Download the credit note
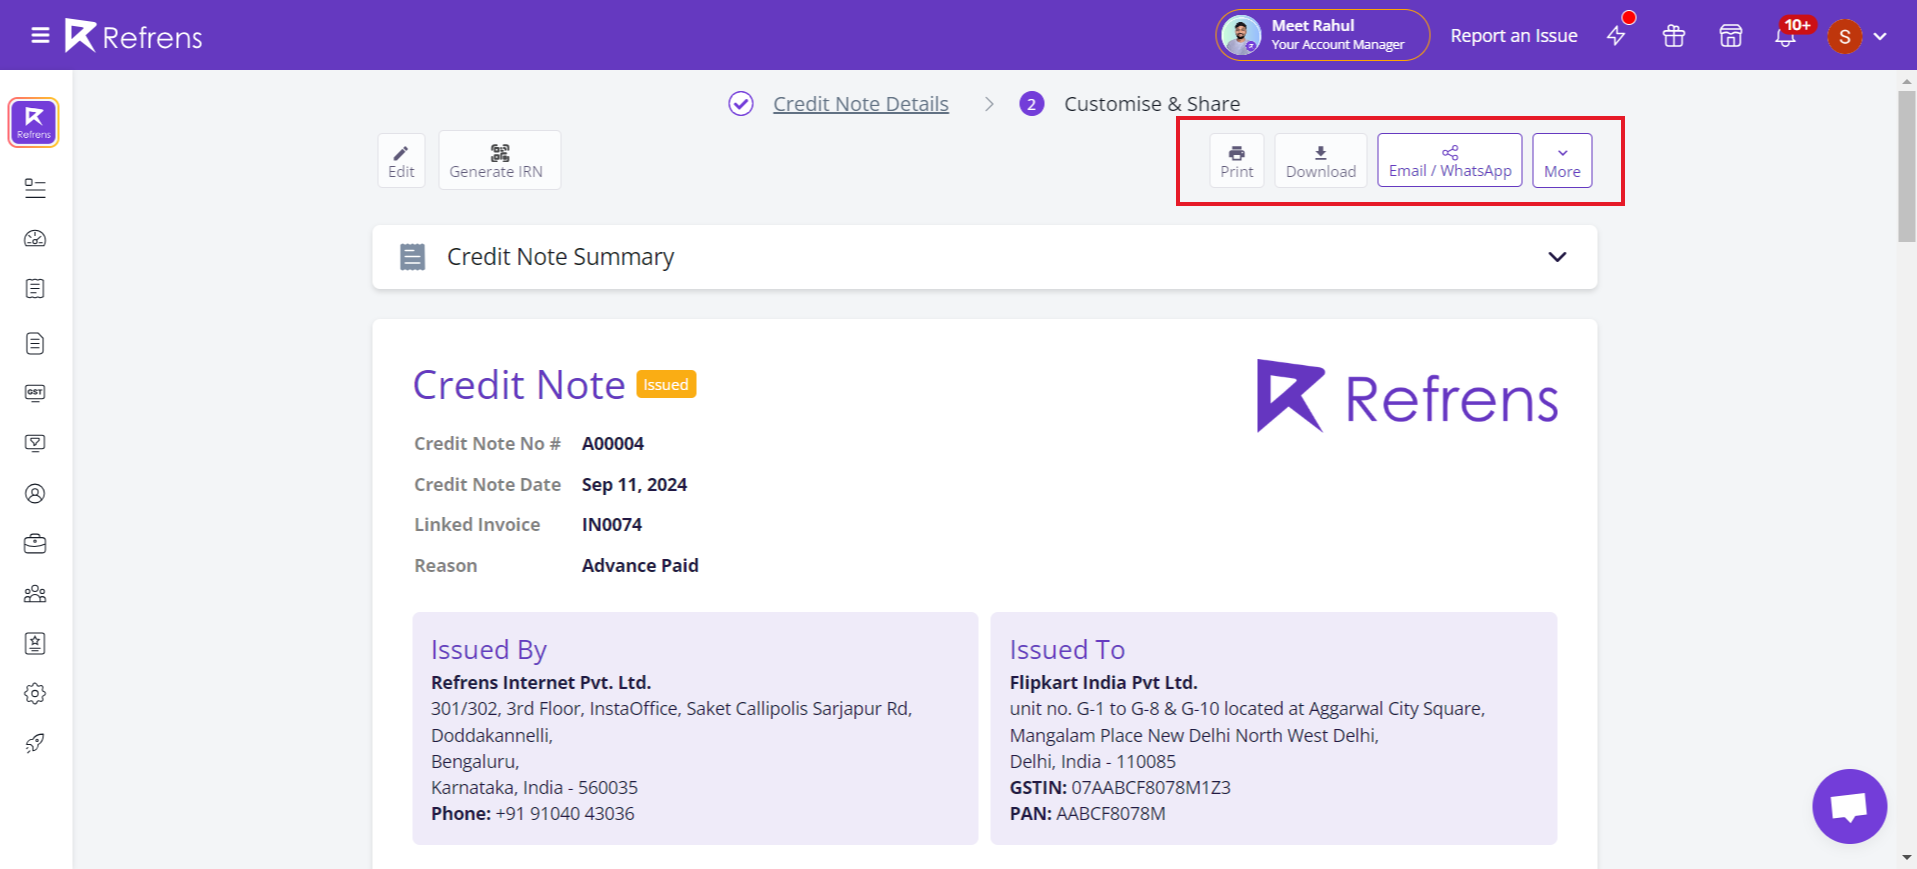The width and height of the screenshot is (1917, 869). 1321,160
